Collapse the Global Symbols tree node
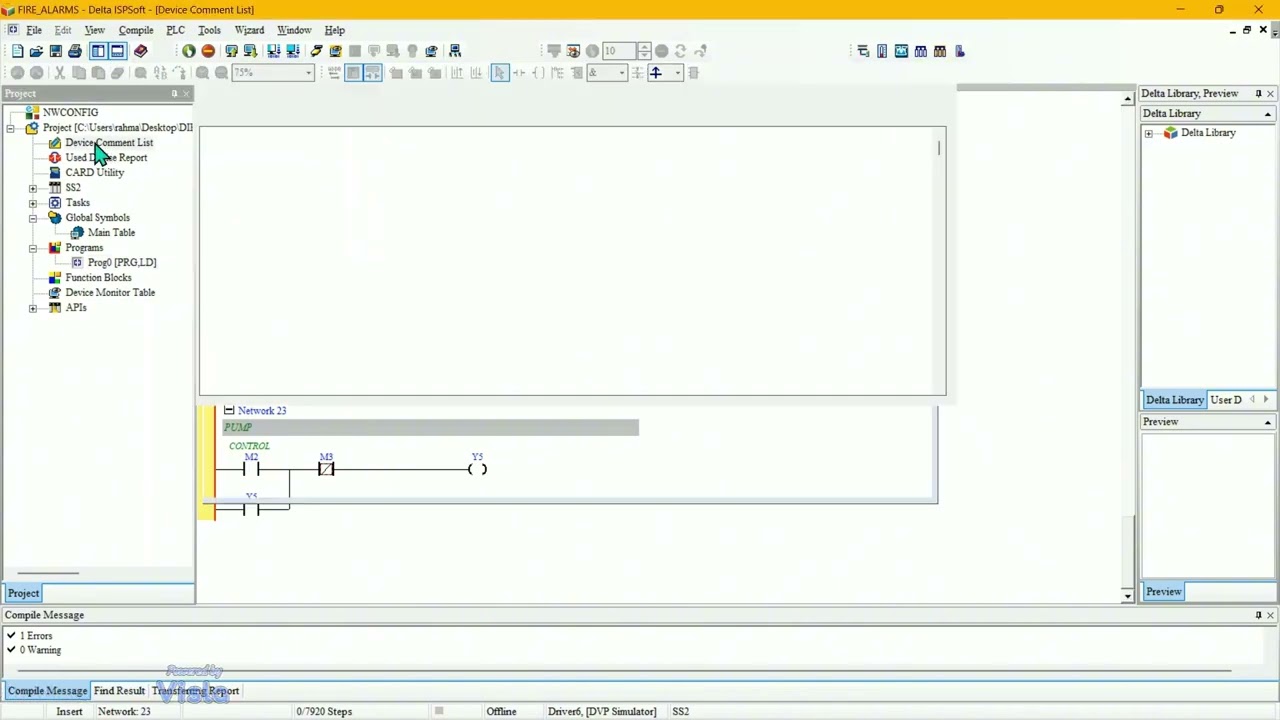The image size is (1280, 720). pyautogui.click(x=33, y=218)
